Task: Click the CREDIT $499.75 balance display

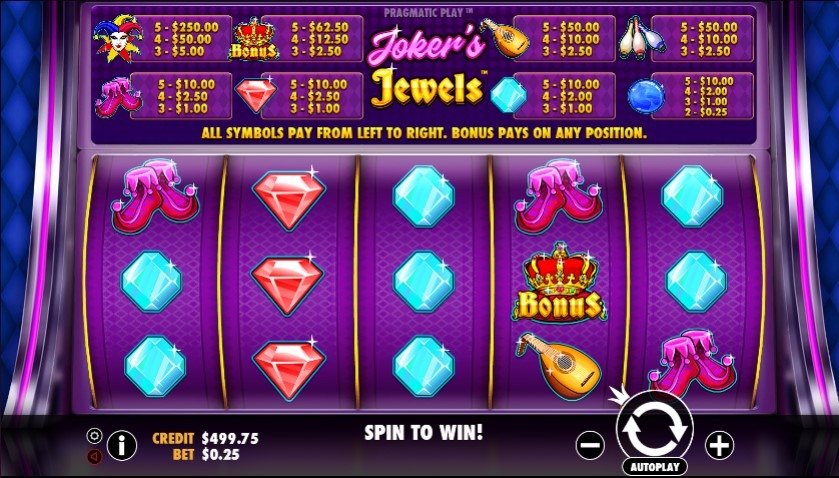Action: tap(205, 438)
